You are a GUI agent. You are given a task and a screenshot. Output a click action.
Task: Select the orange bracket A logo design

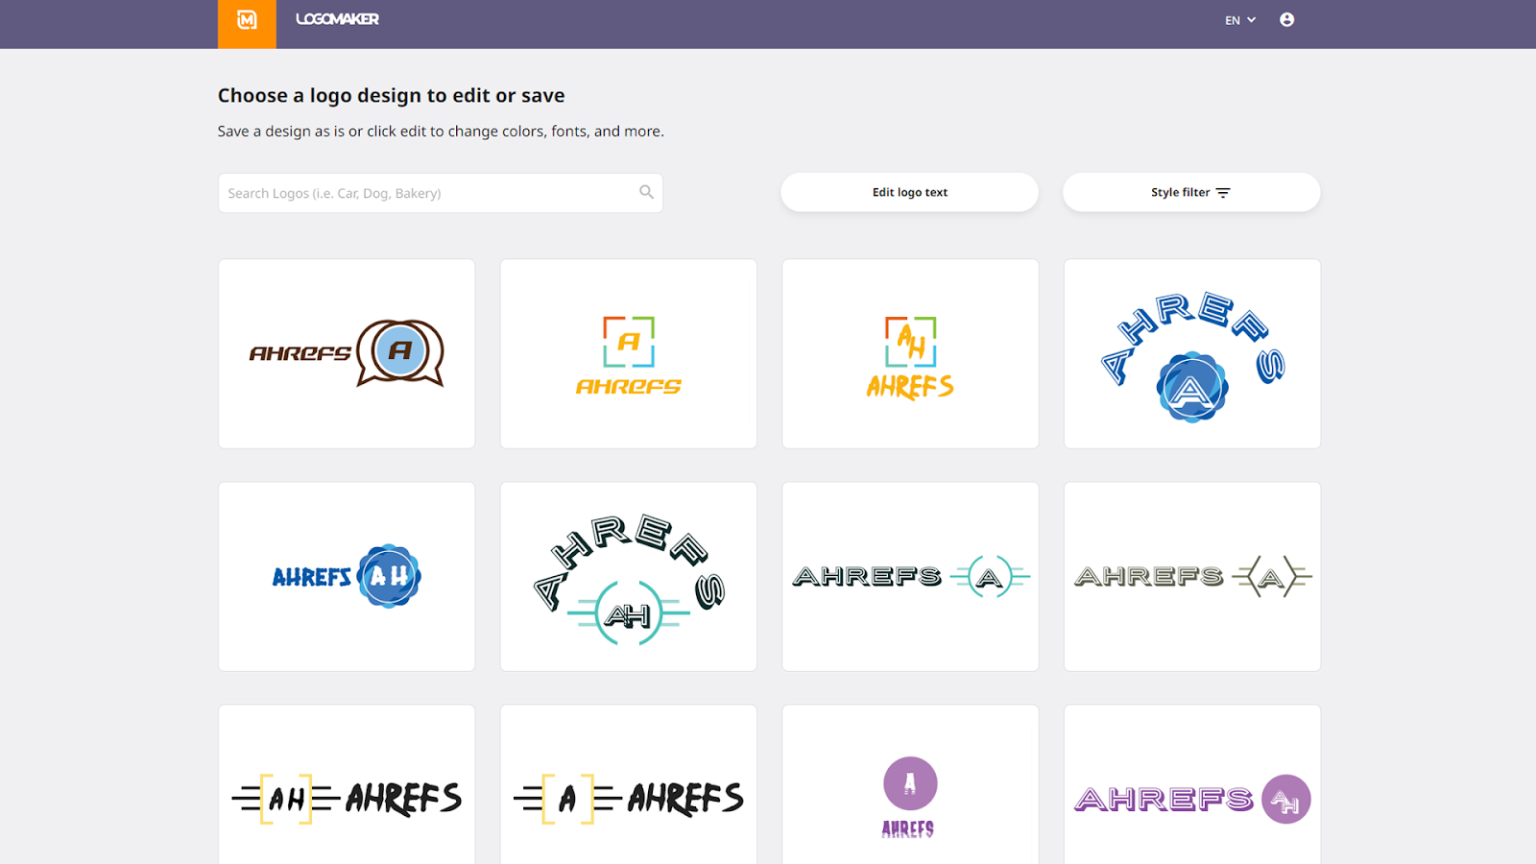(628, 353)
